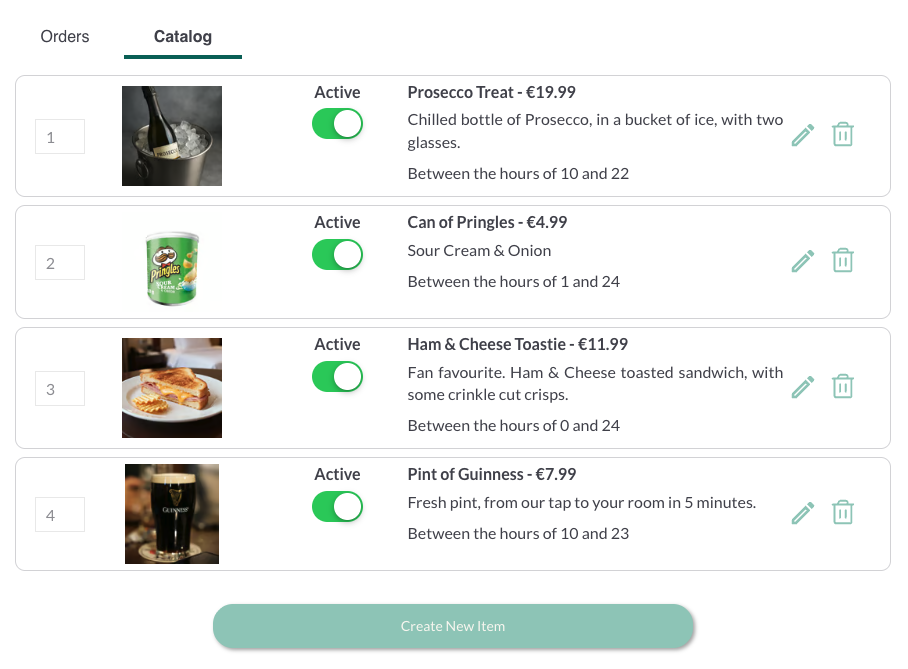Edit the Pint of Guinness item
The width and height of the screenshot is (908, 669).
(802, 512)
